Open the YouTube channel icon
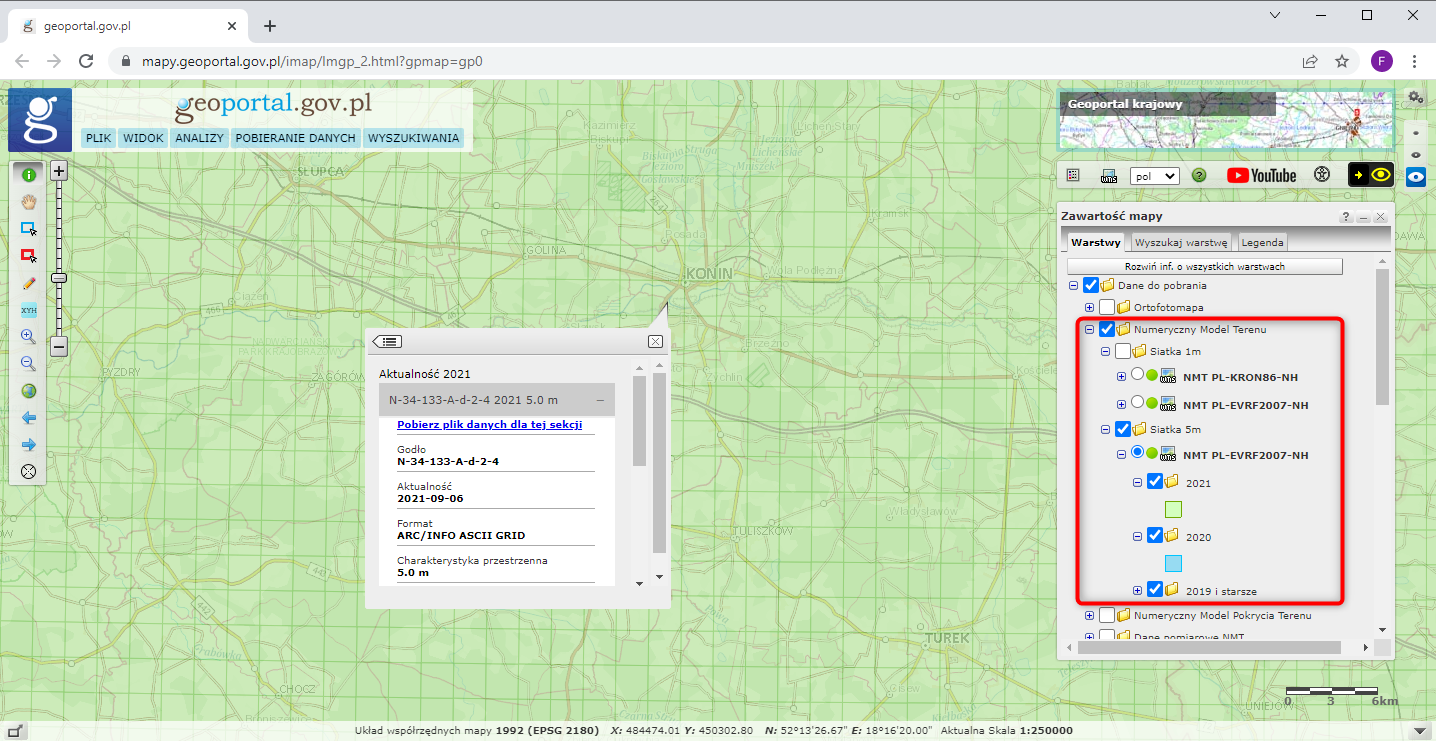1436x741 pixels. (x=1261, y=175)
